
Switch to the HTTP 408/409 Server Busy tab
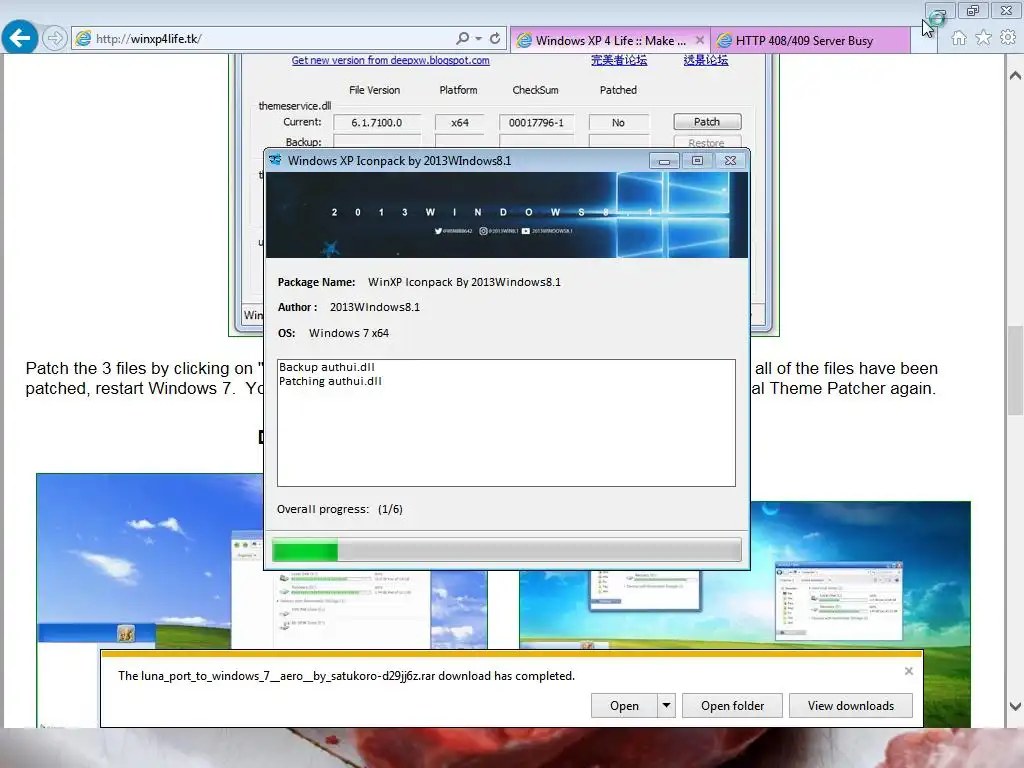coord(810,40)
